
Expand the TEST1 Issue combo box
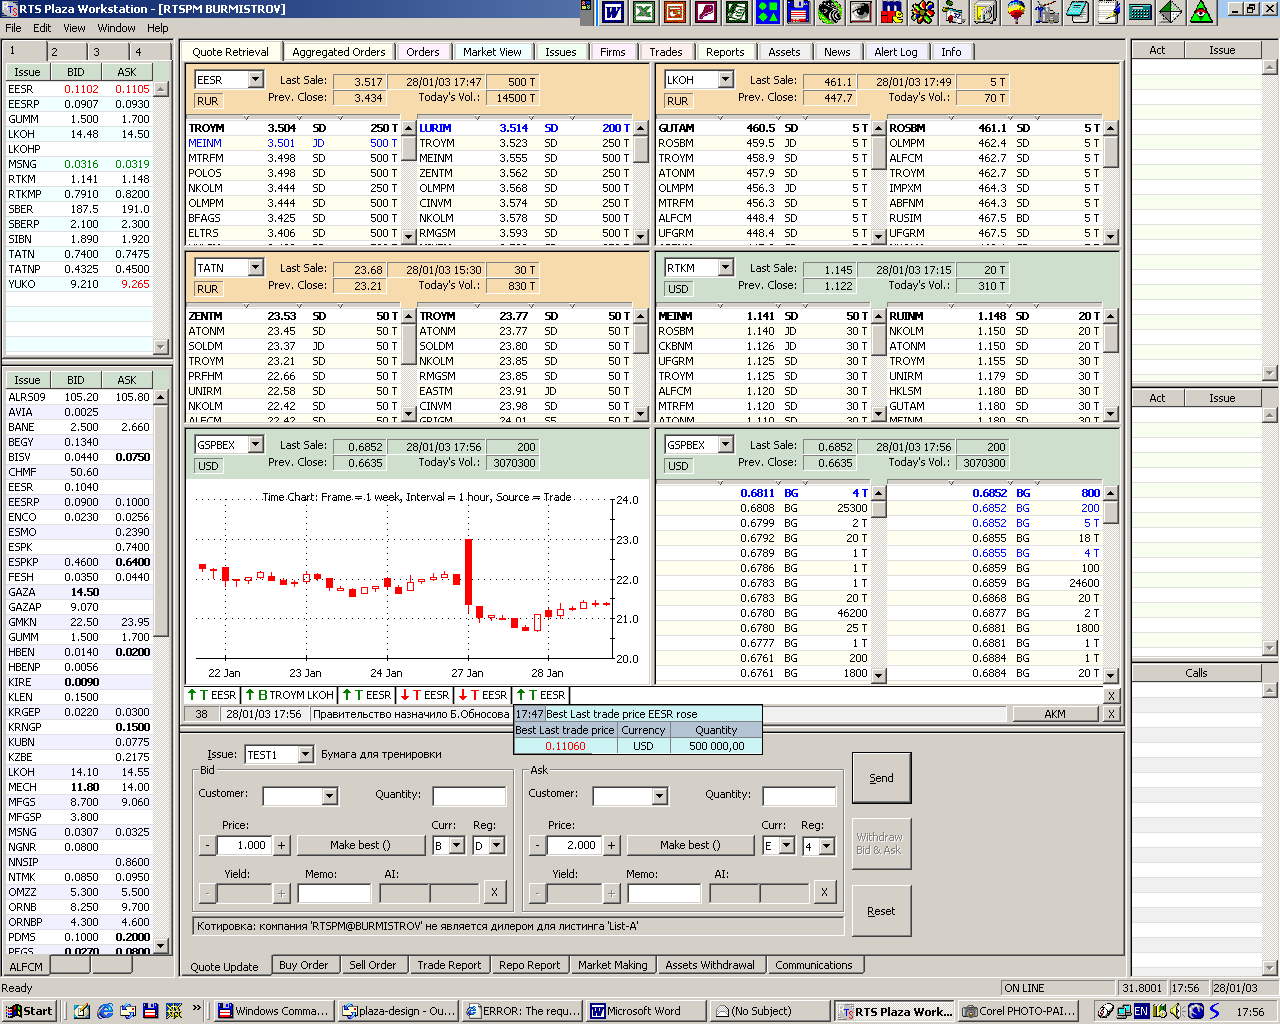305,755
